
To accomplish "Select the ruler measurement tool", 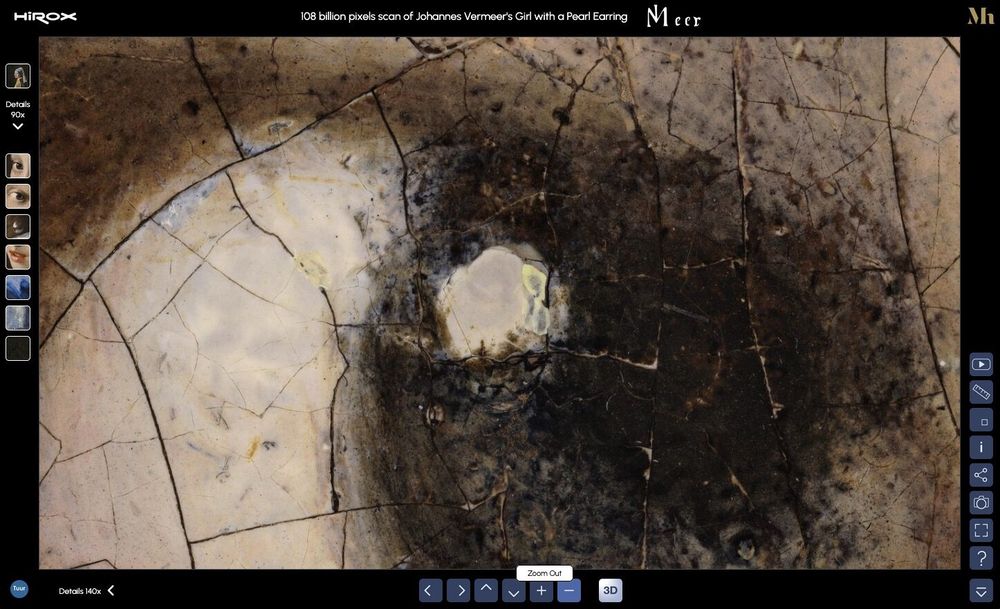I will [x=981, y=392].
